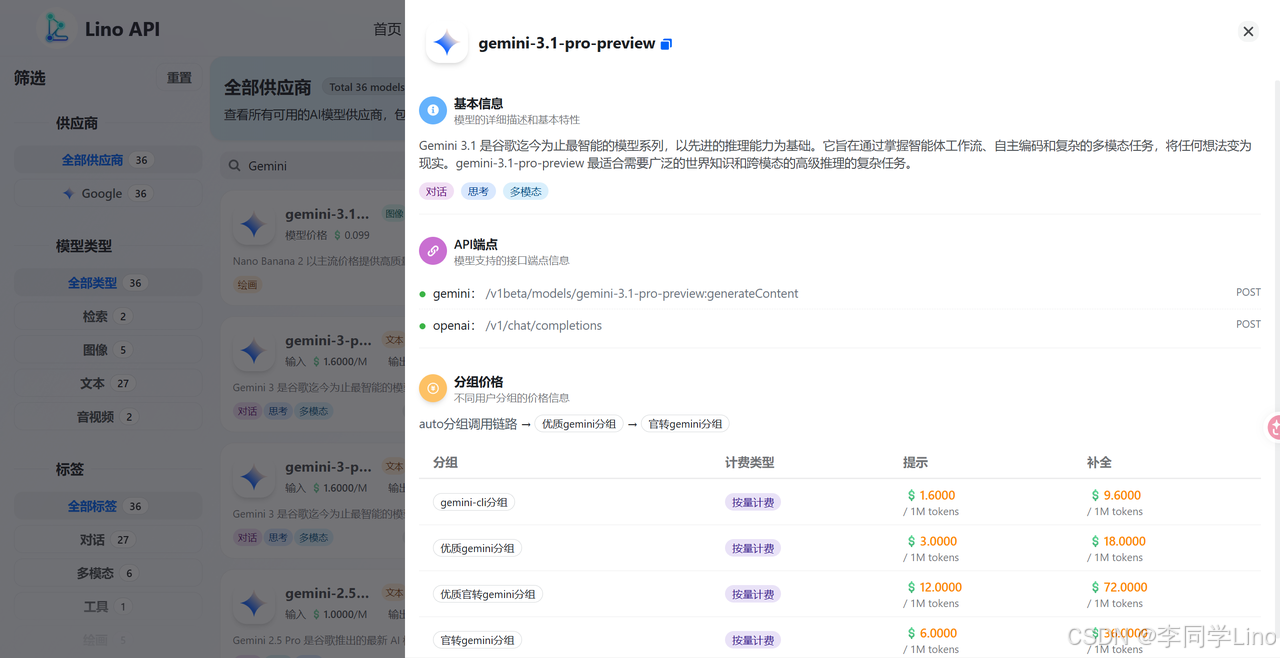Click the 计费类型 column header

pos(750,462)
